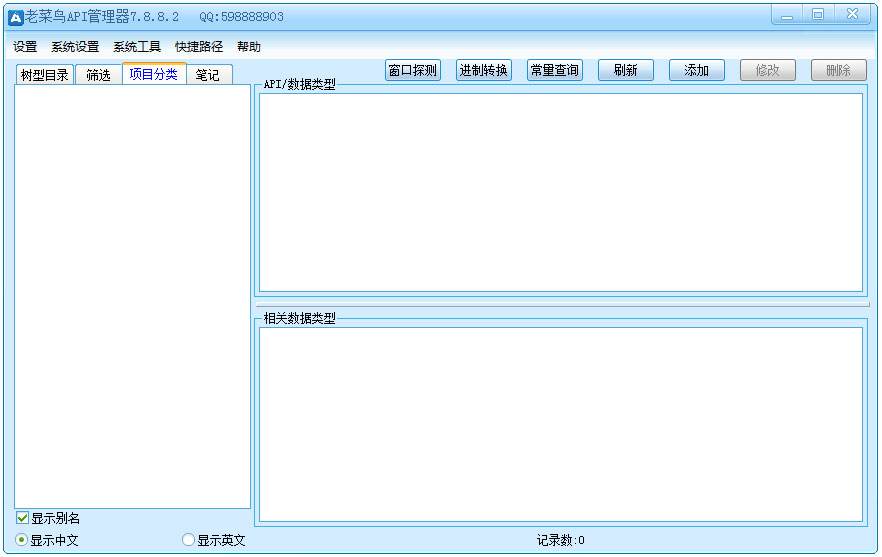Image resolution: width=882 pixels, height=557 pixels.
Task: Minimize the window
Action: pos(787,15)
